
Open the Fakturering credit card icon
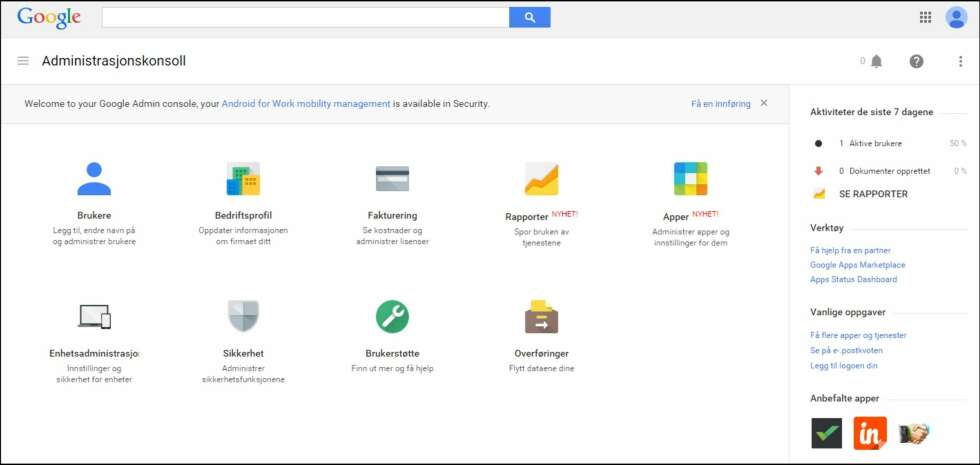(x=392, y=179)
